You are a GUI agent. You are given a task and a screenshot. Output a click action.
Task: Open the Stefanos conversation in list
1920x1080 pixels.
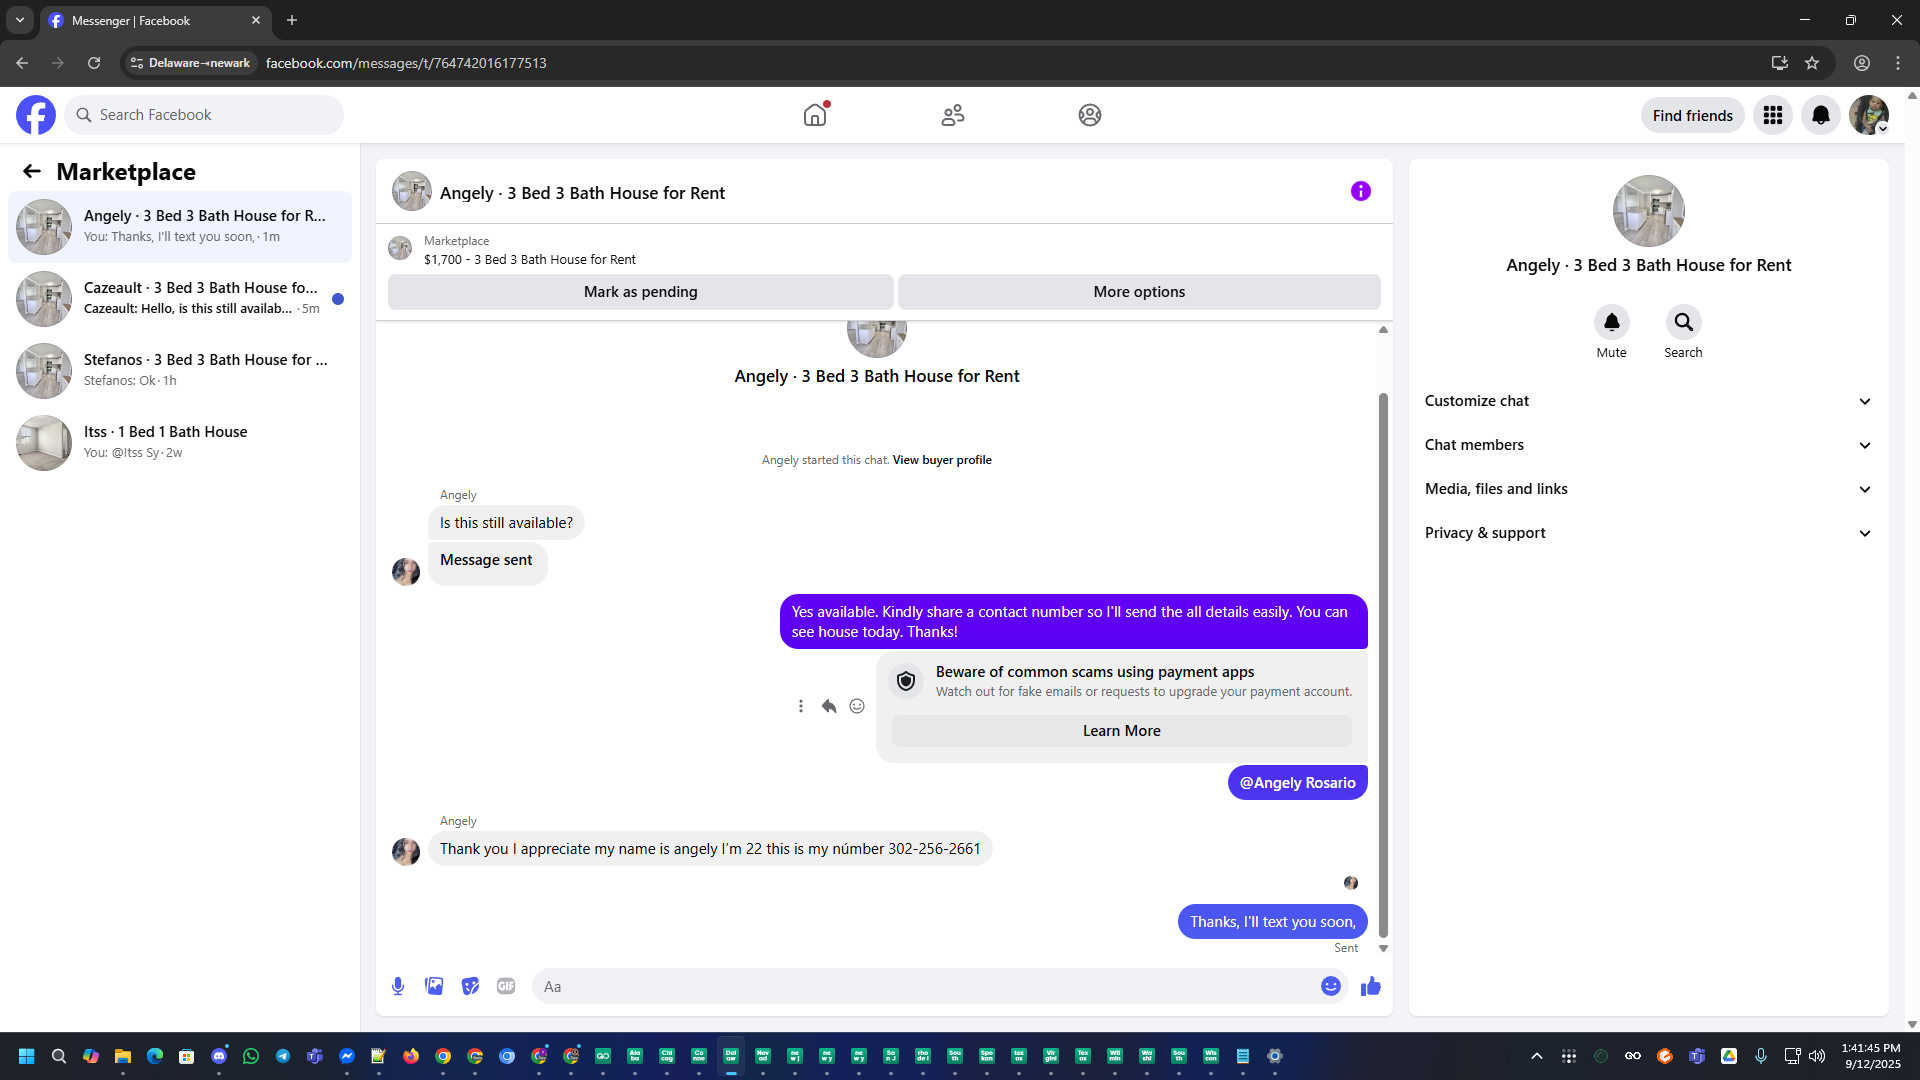pos(180,370)
